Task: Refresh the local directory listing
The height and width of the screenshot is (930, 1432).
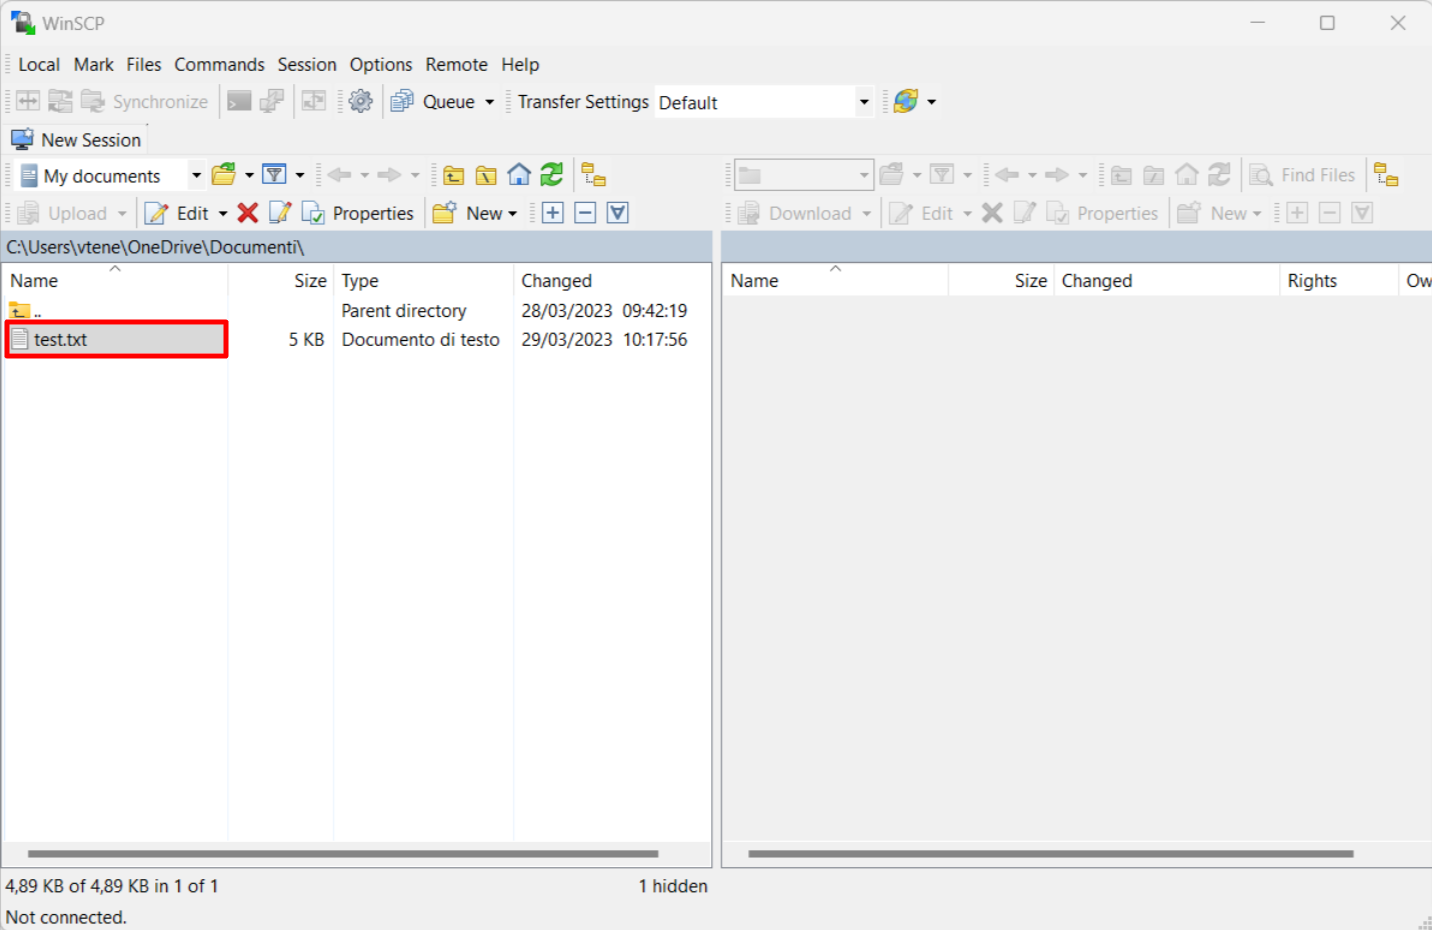Action: [551, 175]
